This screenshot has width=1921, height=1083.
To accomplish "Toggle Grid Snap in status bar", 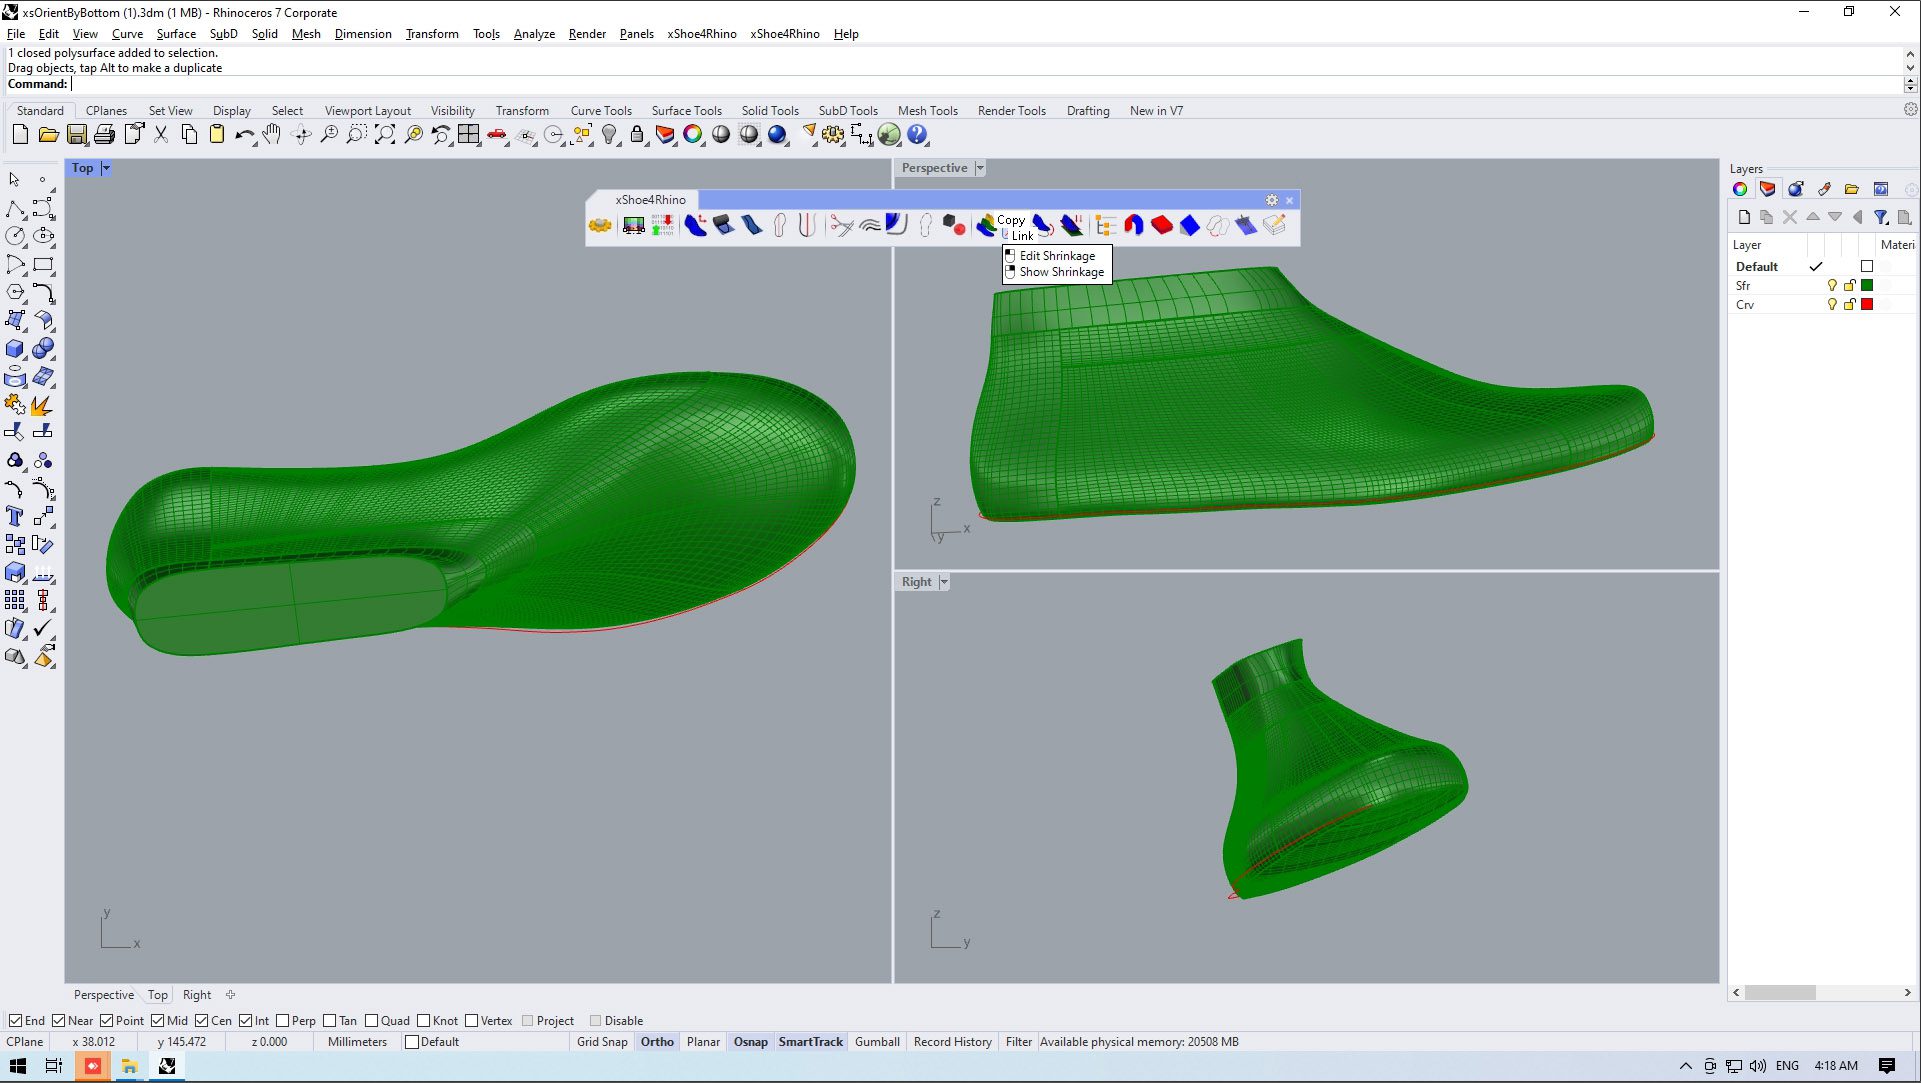I will click(x=602, y=1042).
